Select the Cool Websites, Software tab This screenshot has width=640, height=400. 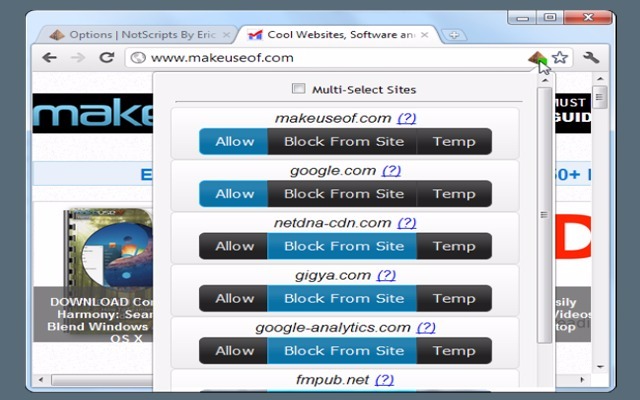click(x=330, y=35)
